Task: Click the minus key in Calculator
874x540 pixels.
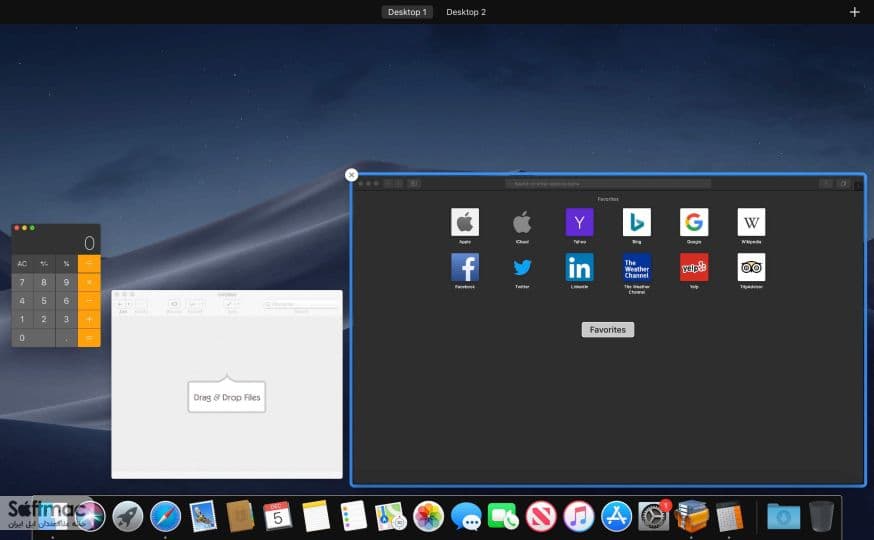Action: point(89,300)
